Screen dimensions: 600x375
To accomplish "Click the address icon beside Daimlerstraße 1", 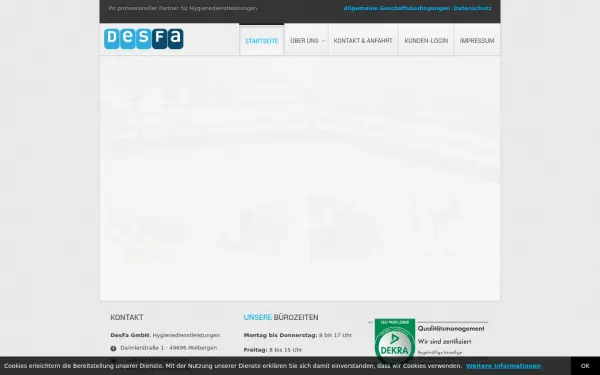I will point(113,348).
